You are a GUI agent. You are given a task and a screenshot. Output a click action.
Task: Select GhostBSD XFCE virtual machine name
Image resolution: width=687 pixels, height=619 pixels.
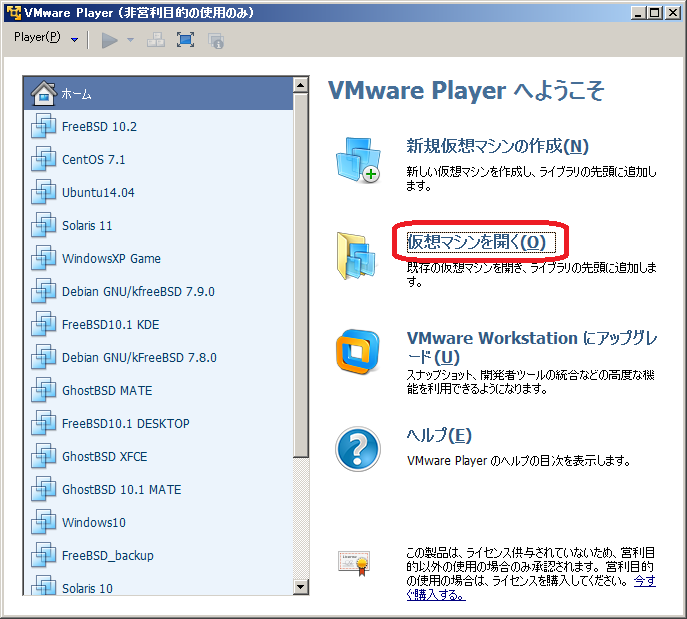(x=105, y=457)
